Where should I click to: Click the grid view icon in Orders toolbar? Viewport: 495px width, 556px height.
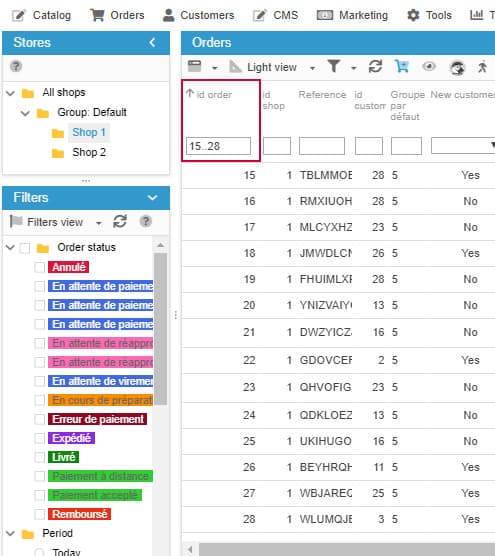[194, 66]
